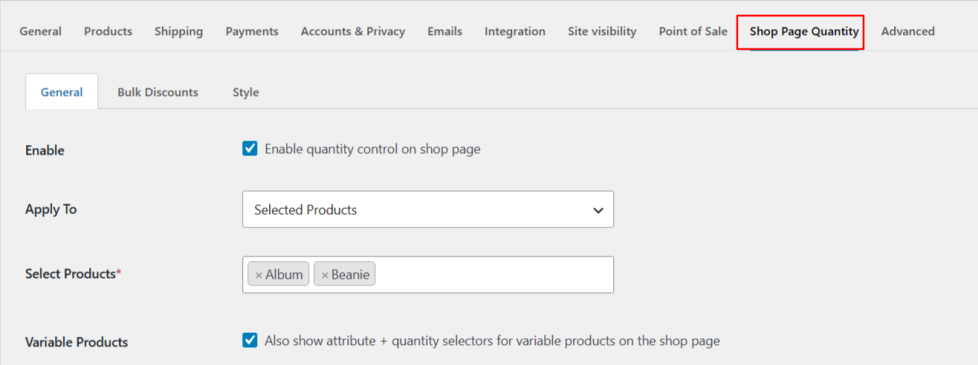Switch to the Payments tab

coord(252,31)
